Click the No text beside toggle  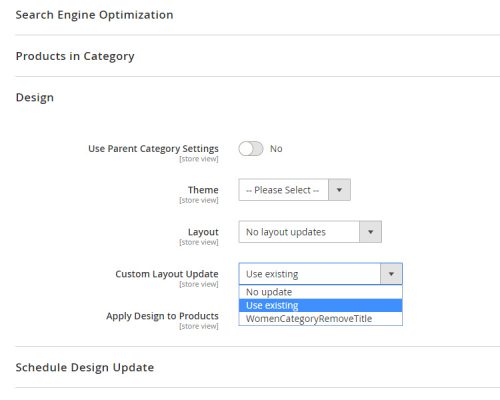point(276,149)
